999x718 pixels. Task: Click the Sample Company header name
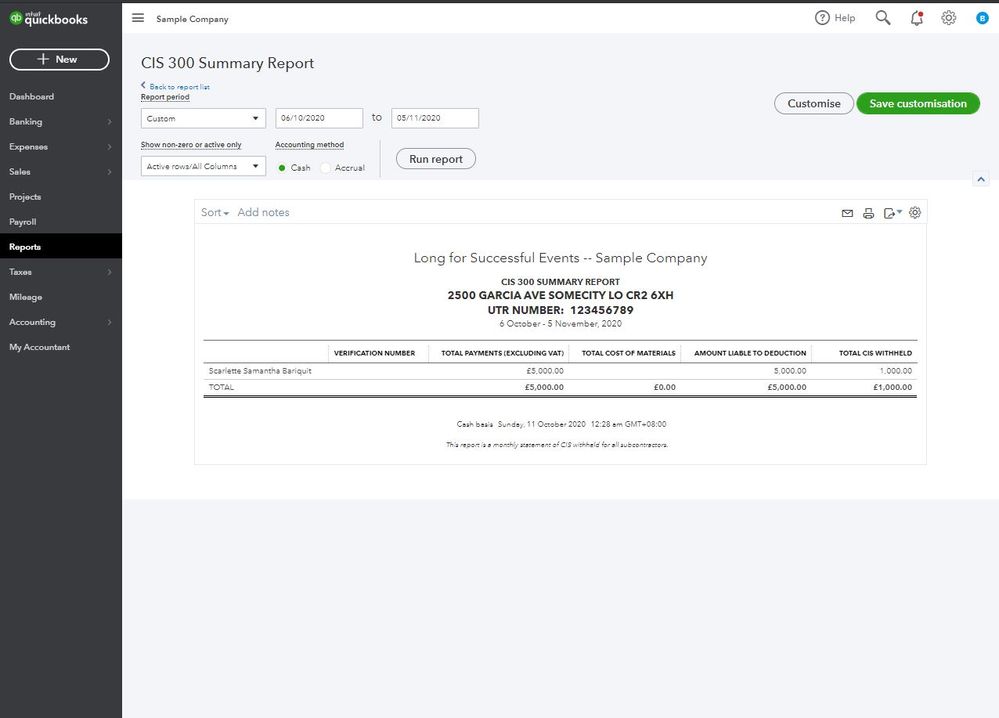point(192,19)
